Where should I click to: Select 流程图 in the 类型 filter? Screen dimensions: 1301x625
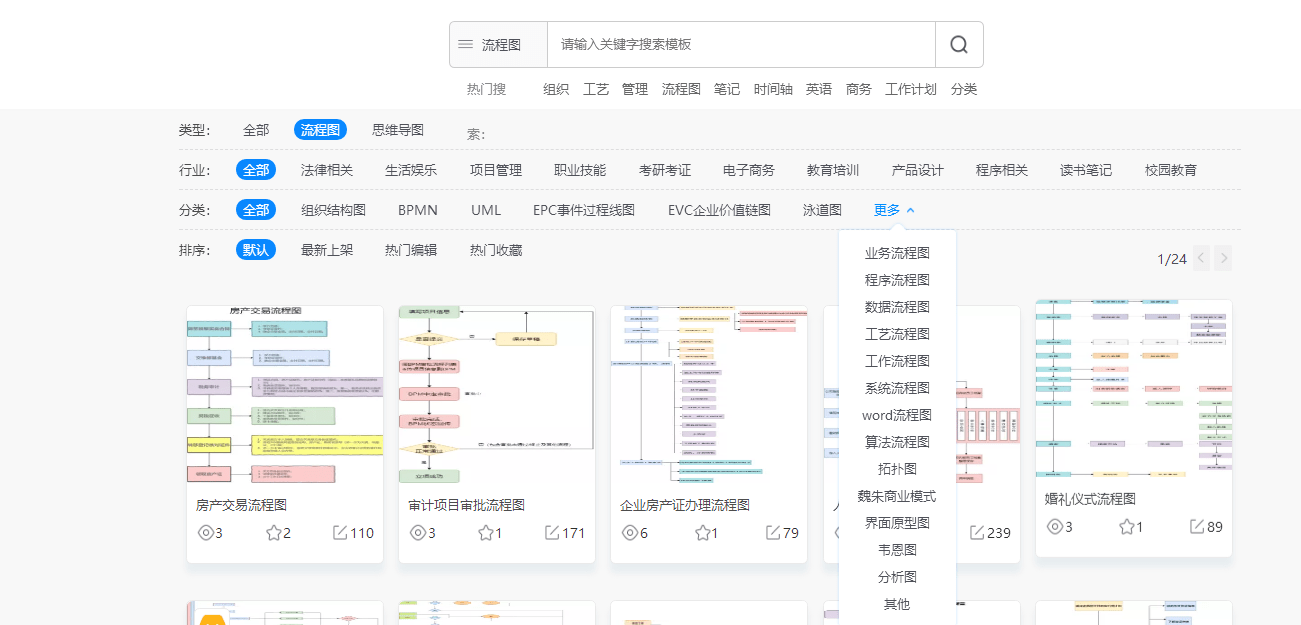click(x=320, y=130)
